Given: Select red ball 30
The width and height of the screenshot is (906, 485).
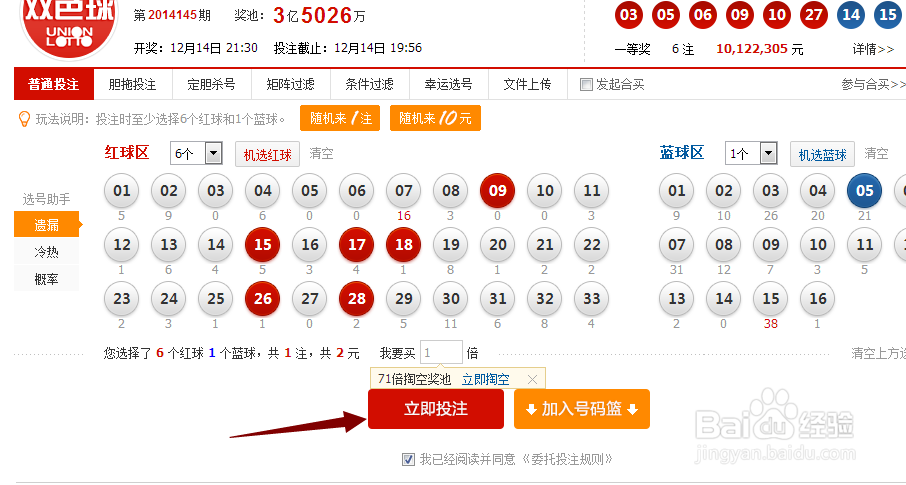Looking at the screenshot, I should pyautogui.click(x=451, y=299).
